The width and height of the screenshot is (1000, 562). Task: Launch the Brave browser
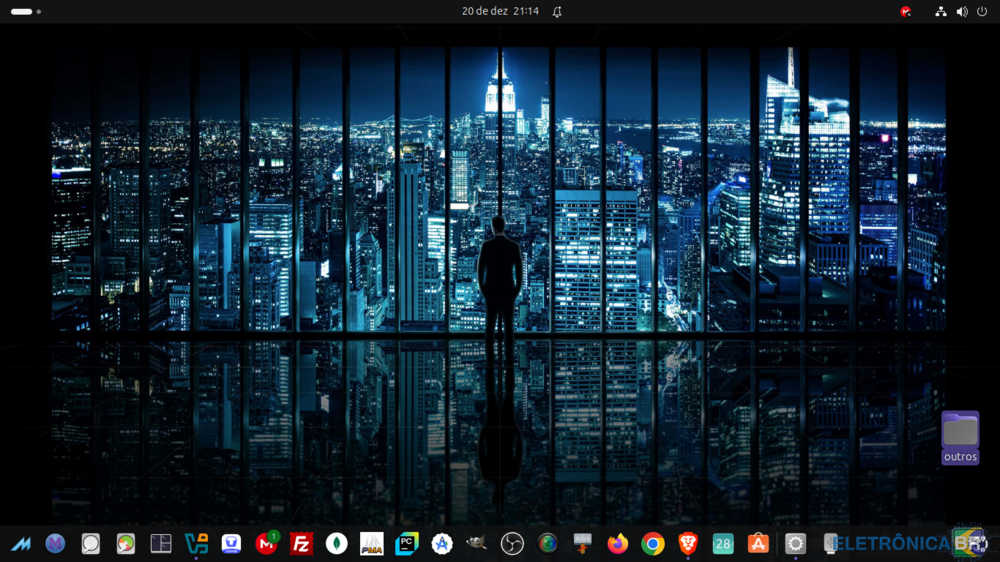[x=688, y=544]
